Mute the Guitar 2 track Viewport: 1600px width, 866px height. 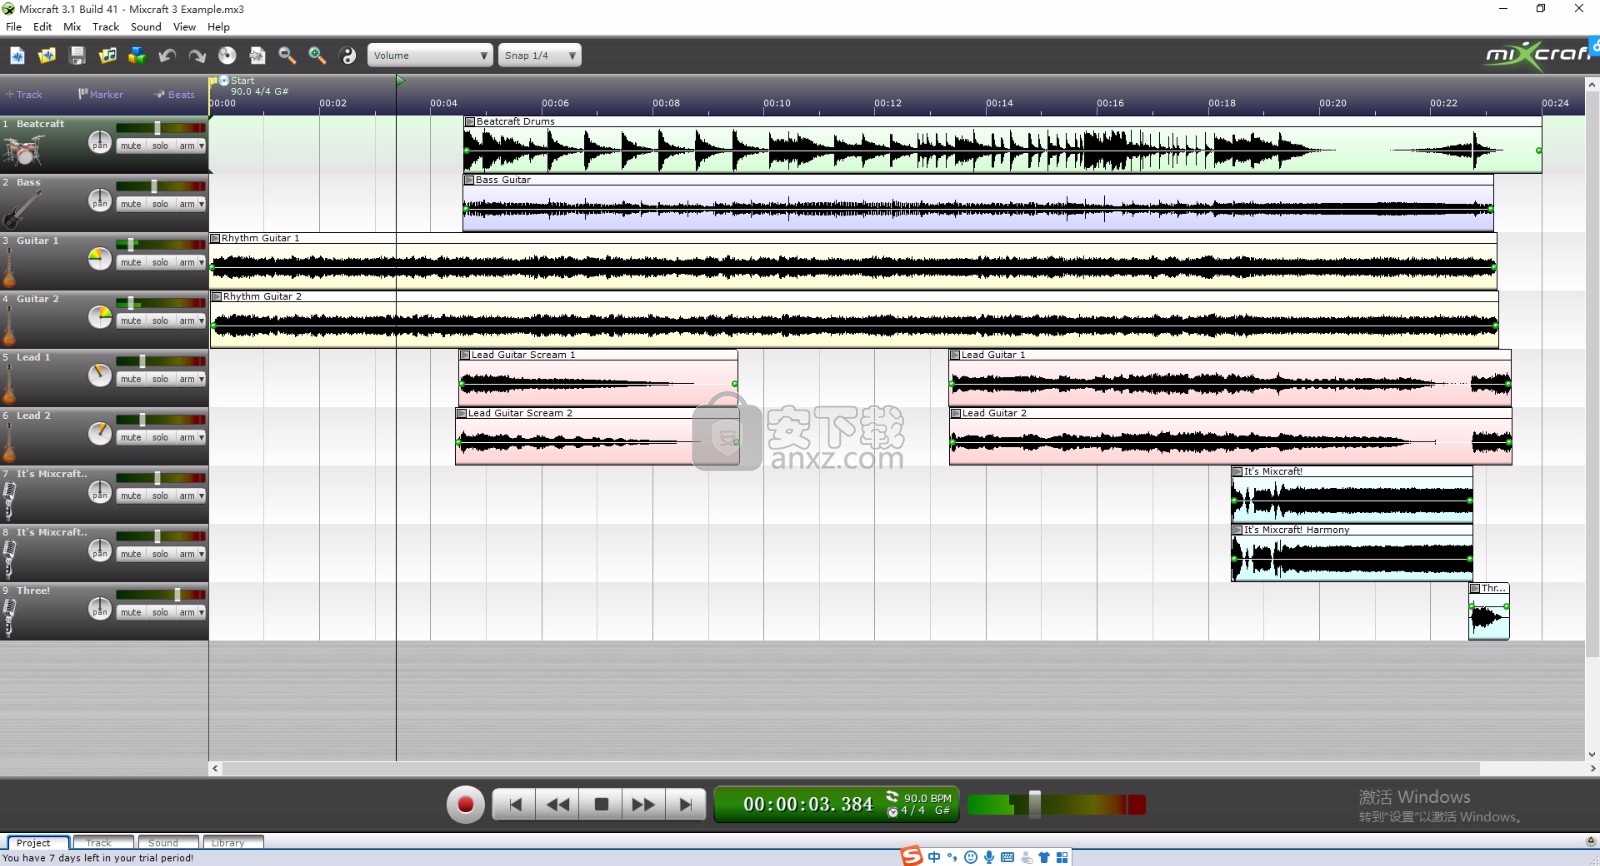click(131, 321)
